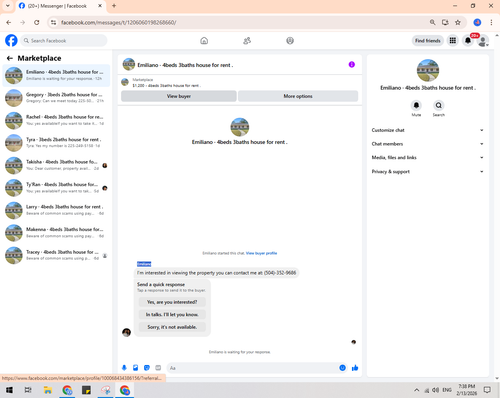Open the notifications bell icon
This screenshot has height=398, width=500.
468,41
